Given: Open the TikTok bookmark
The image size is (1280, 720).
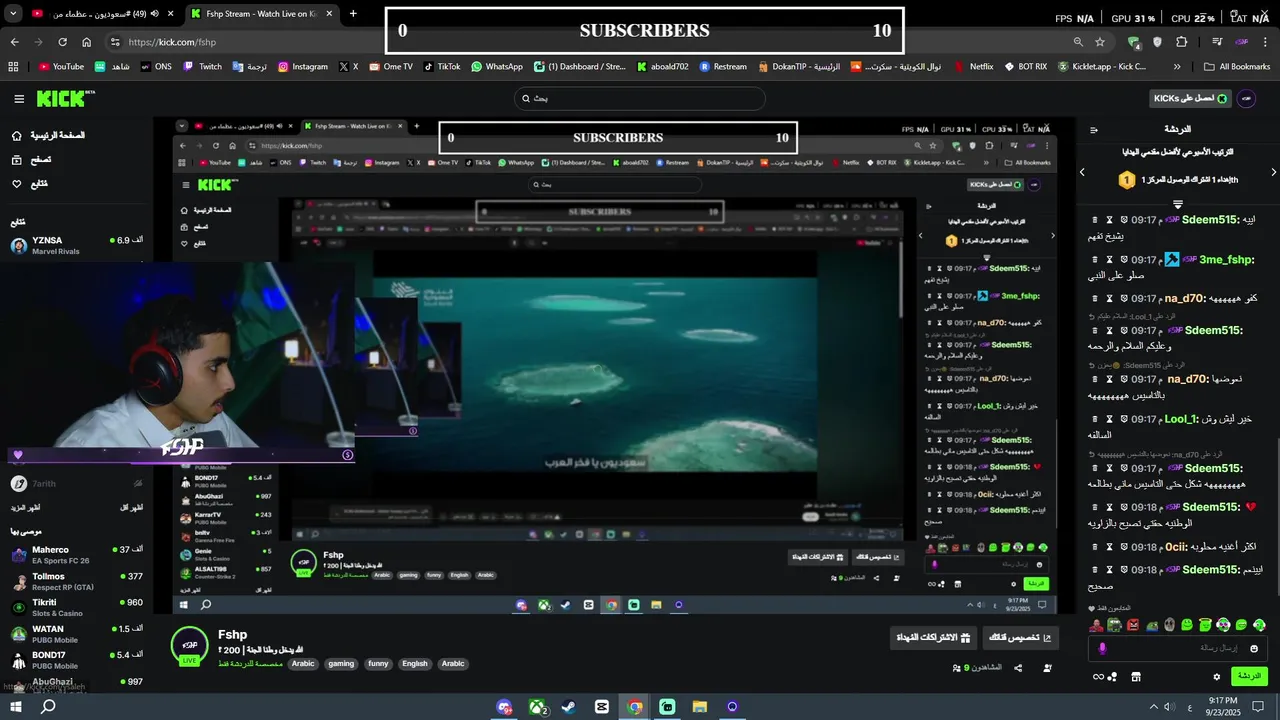Looking at the screenshot, I should [x=442, y=67].
